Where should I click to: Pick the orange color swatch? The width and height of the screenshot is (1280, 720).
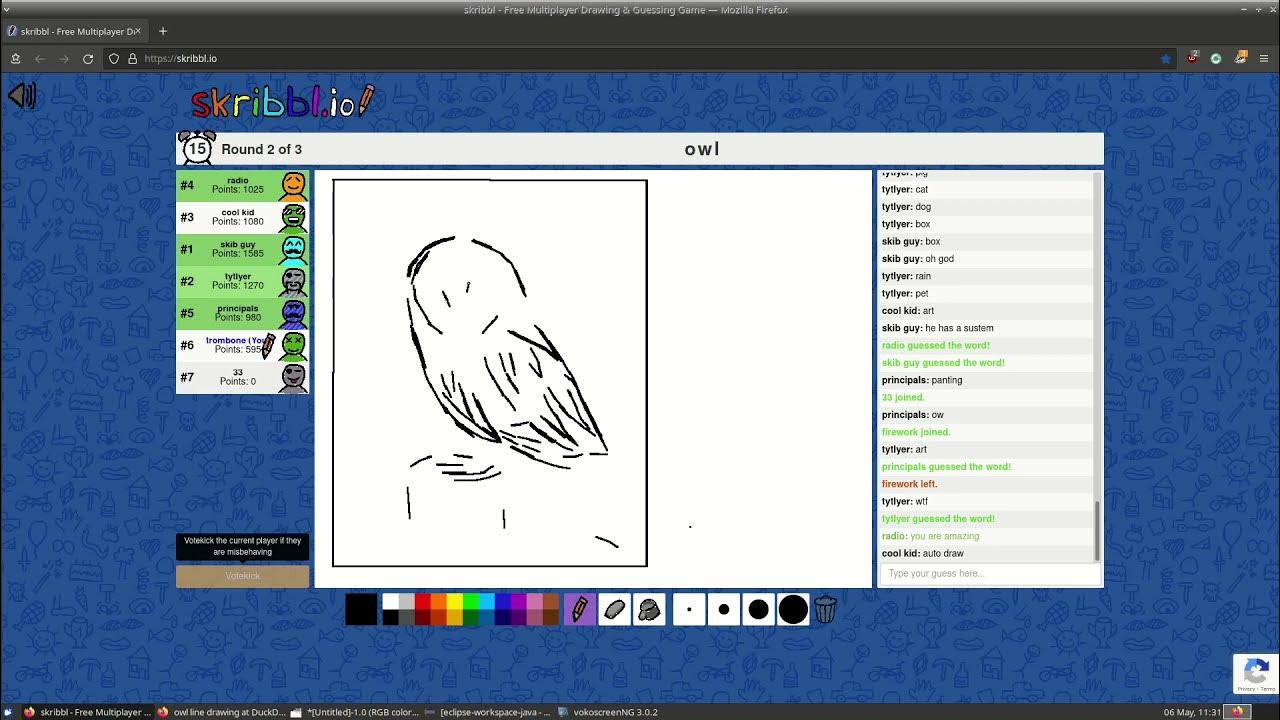coord(439,601)
